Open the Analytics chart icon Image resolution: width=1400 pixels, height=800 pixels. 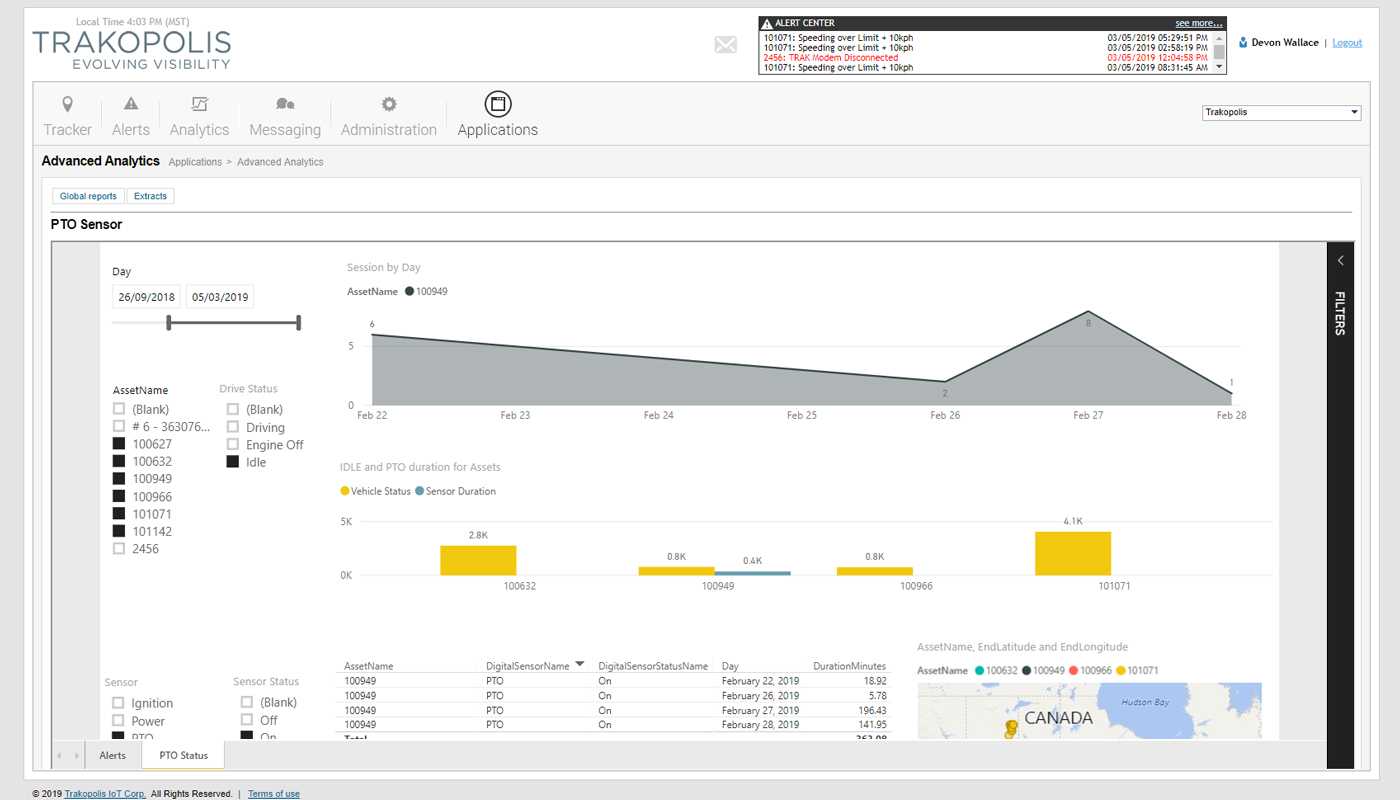pyautogui.click(x=199, y=104)
